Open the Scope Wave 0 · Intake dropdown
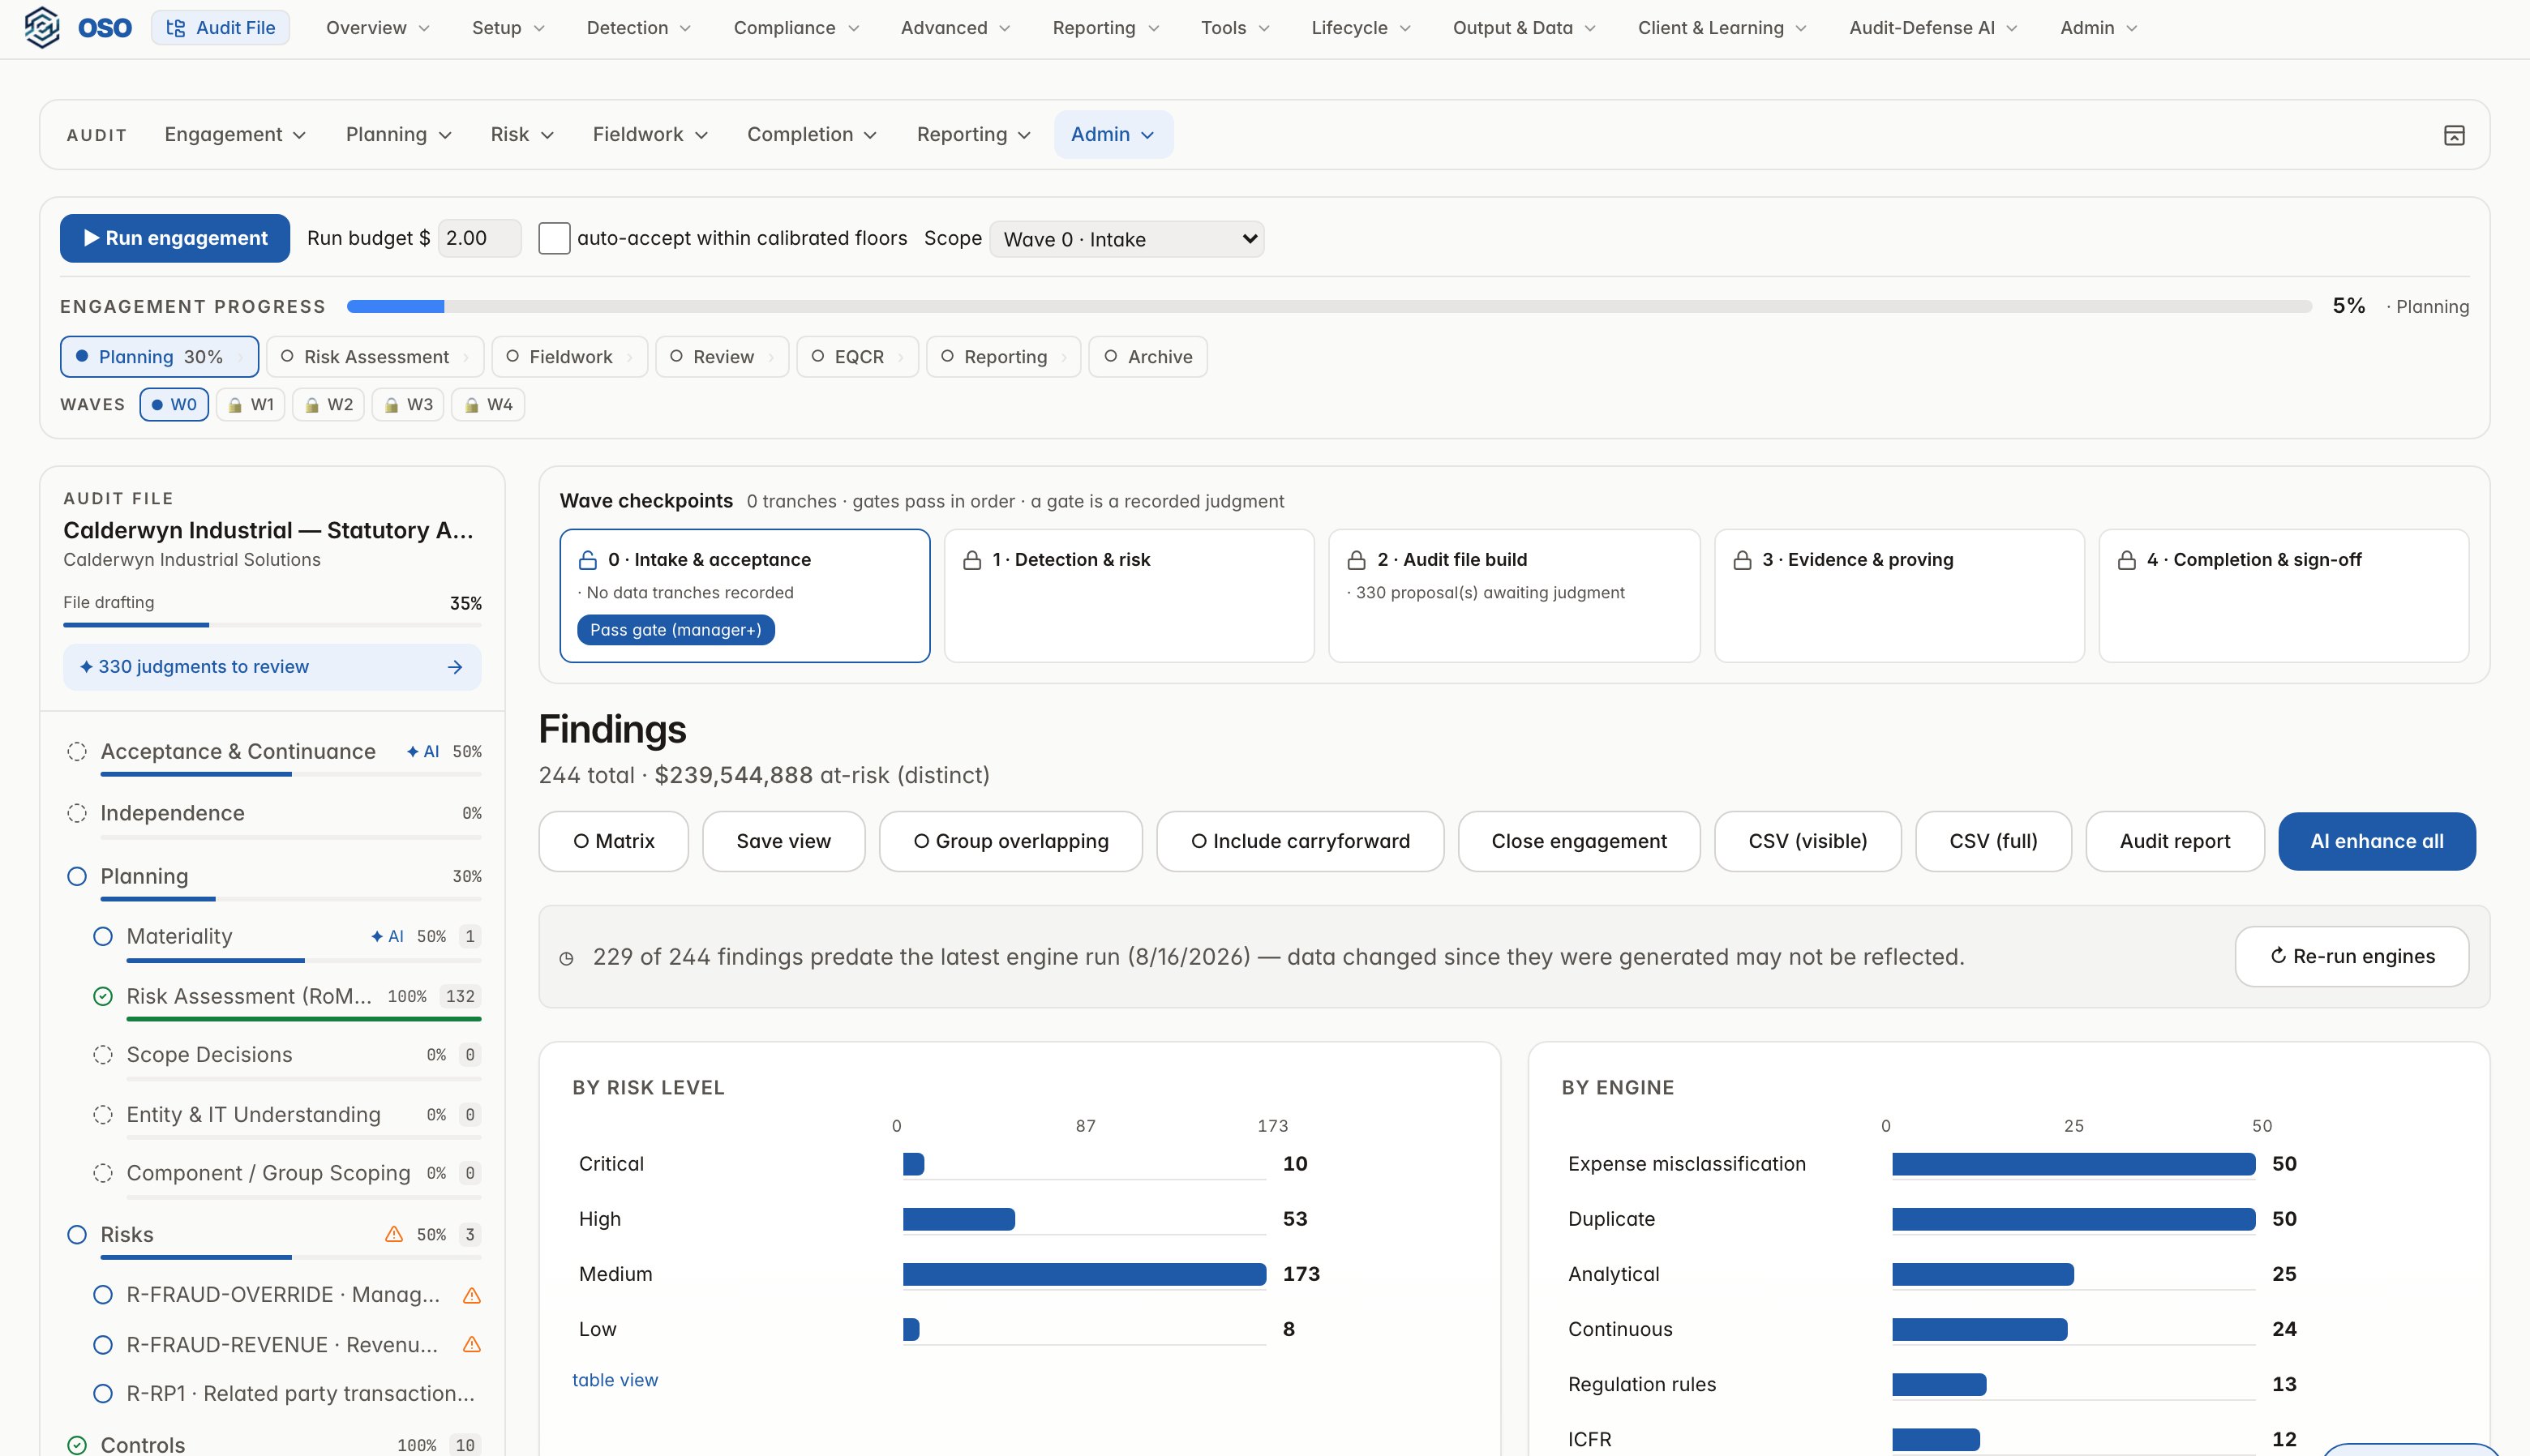Viewport: 2530px width, 1456px height. pyautogui.click(x=1127, y=239)
